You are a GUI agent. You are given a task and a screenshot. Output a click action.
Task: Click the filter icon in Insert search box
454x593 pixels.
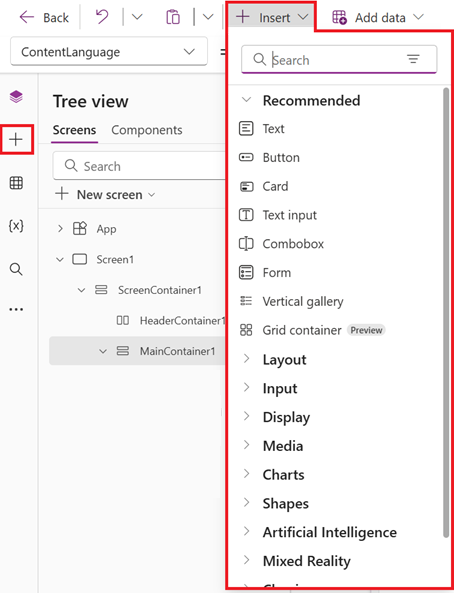tap(413, 59)
